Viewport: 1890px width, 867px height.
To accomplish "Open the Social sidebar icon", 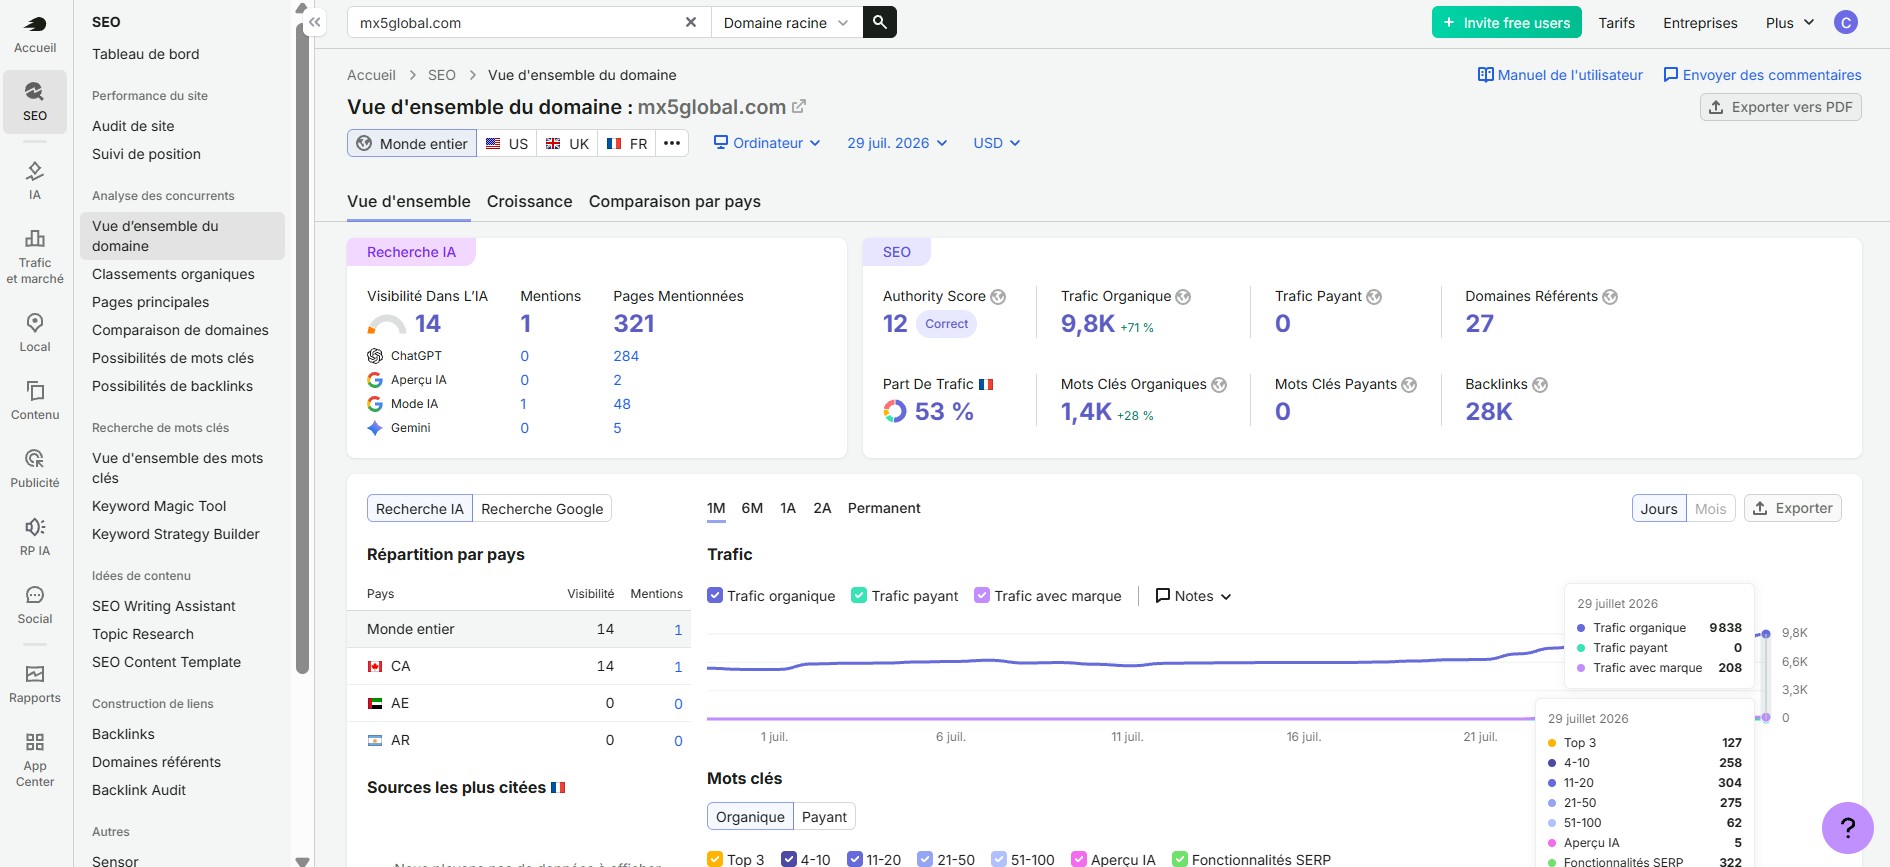I will [35, 604].
